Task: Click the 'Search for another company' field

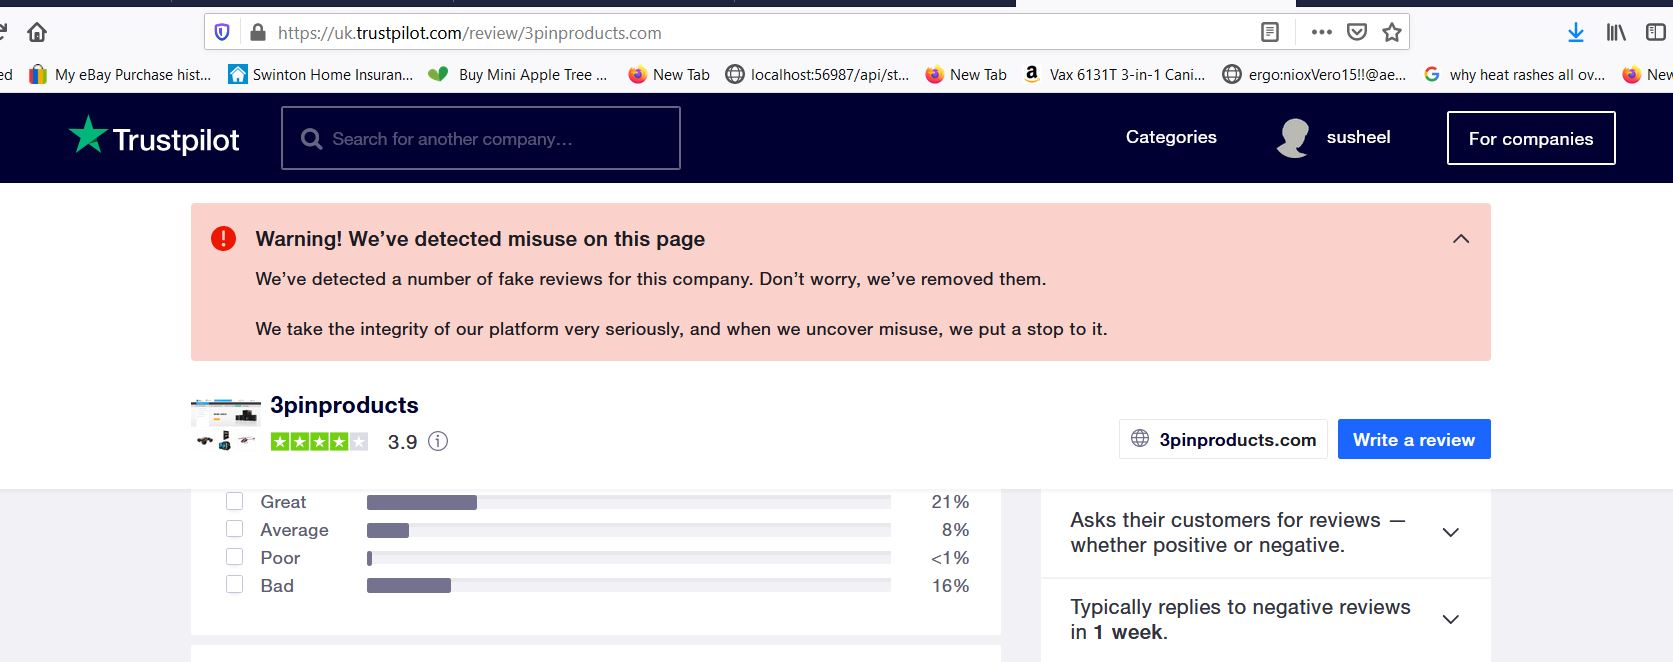Action: [x=481, y=139]
